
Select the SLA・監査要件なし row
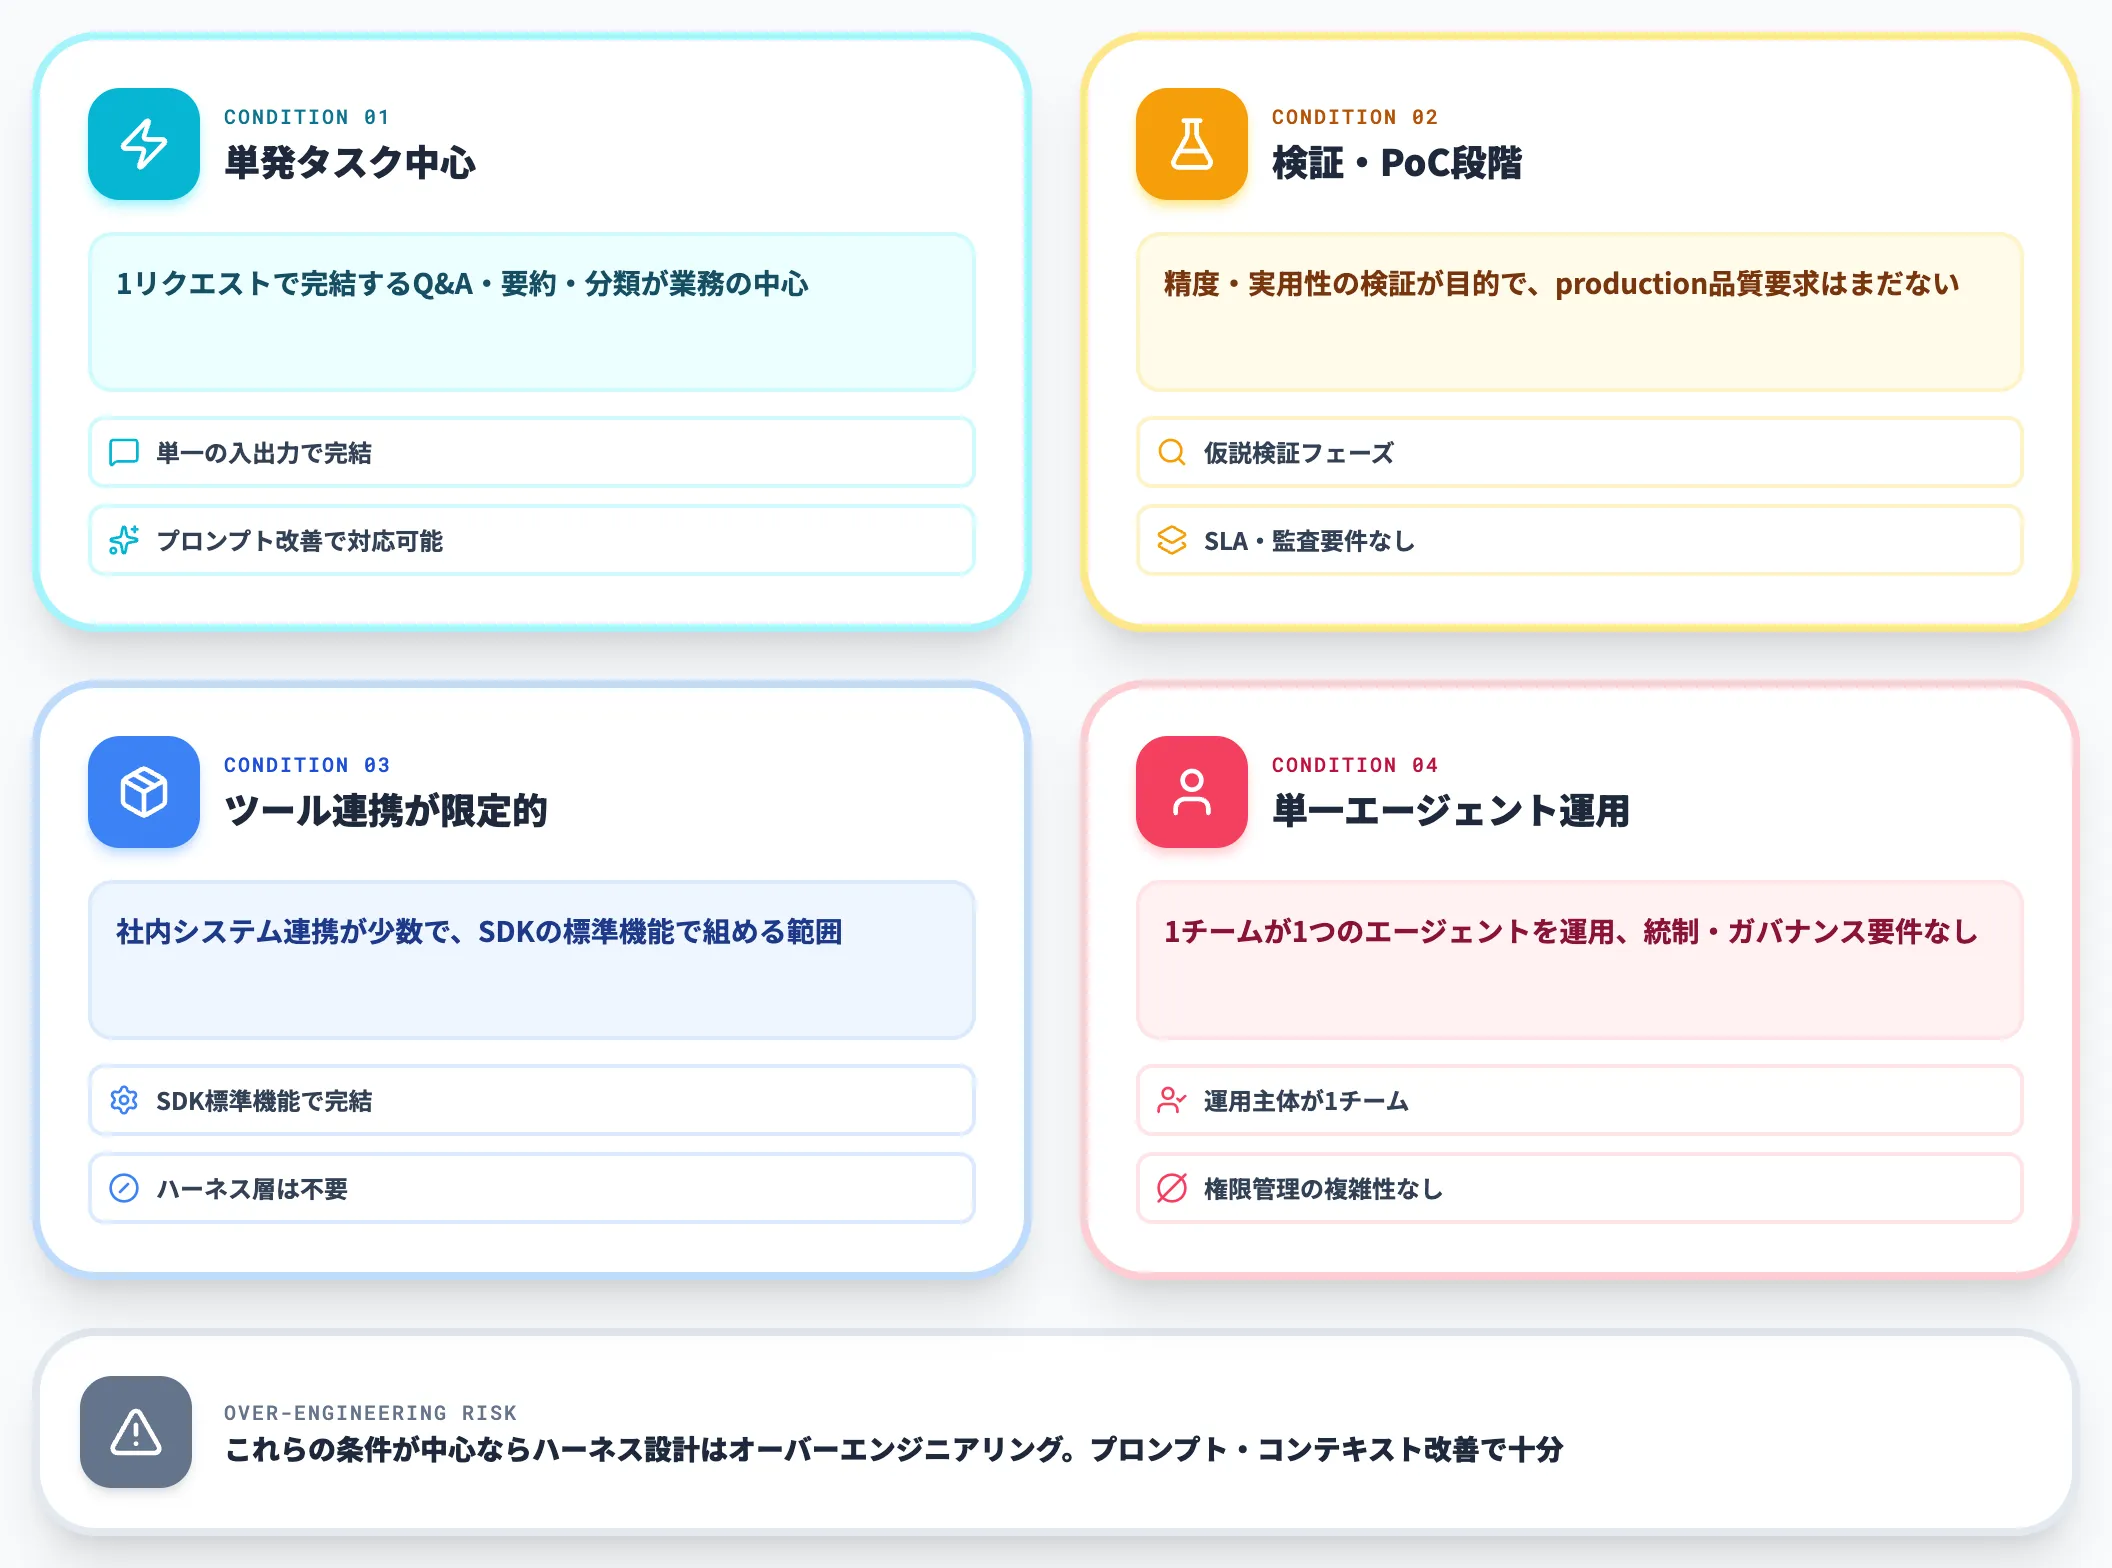coord(1580,541)
